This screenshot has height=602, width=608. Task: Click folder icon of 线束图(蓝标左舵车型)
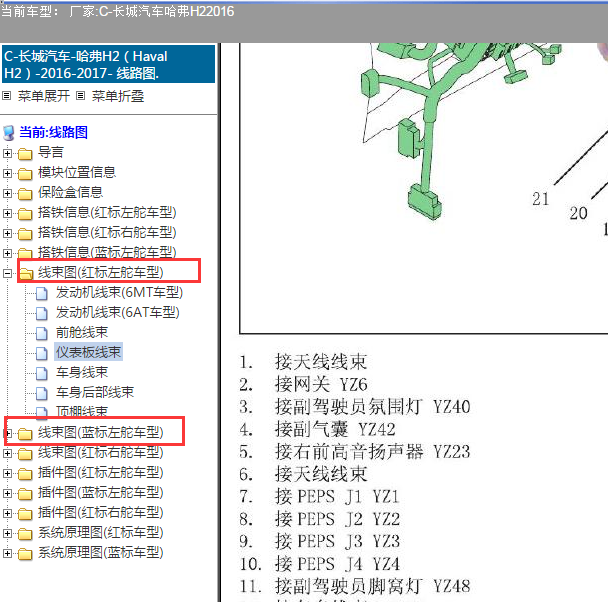(25, 433)
